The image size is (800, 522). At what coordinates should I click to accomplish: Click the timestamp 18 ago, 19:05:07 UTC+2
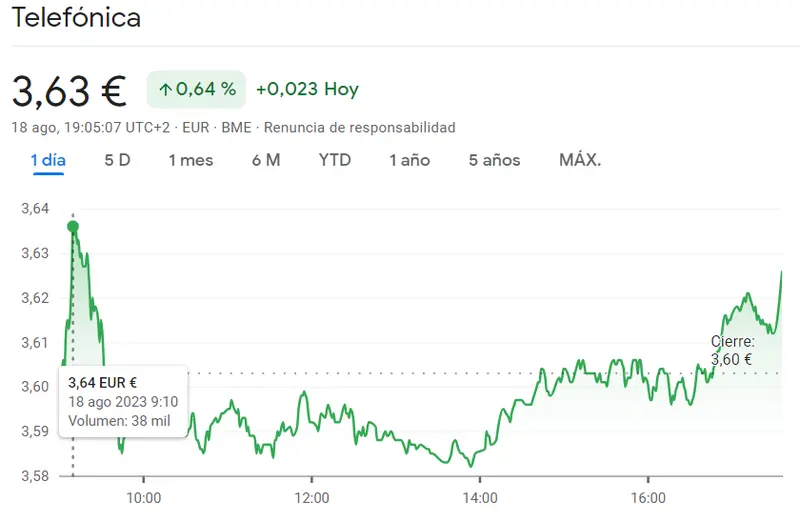91,128
